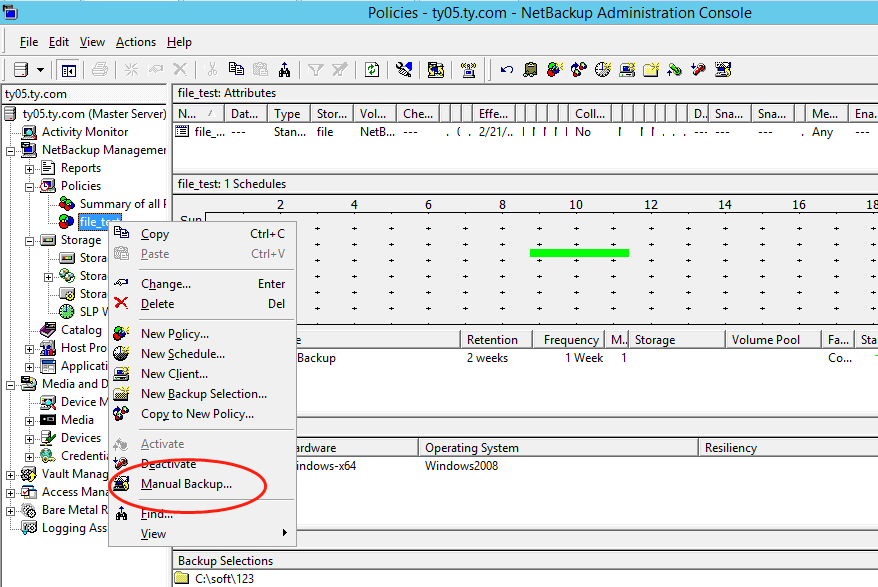Collapse the NetBackup Management node
This screenshot has width=878, height=587.
pyautogui.click(x=11, y=151)
